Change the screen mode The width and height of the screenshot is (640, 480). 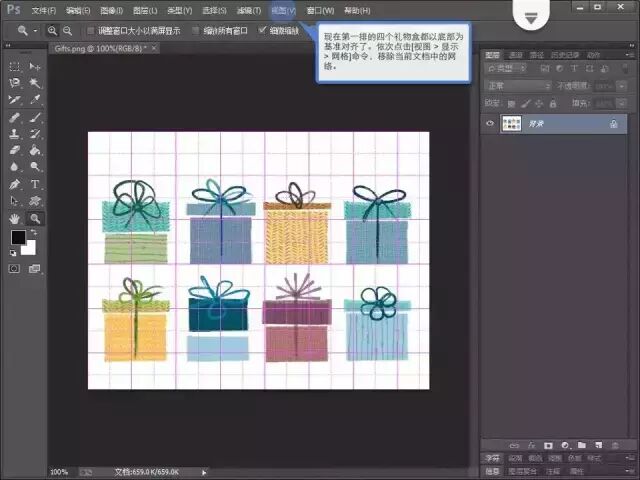click(x=35, y=269)
